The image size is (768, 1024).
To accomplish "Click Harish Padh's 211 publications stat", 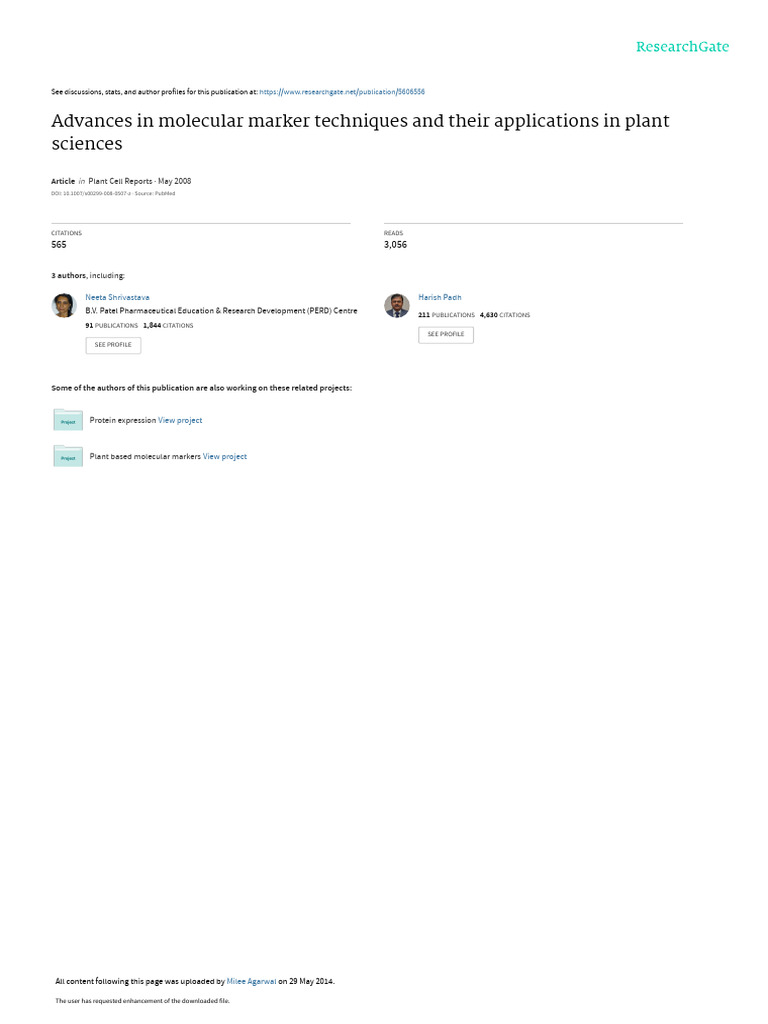I will (446, 315).
